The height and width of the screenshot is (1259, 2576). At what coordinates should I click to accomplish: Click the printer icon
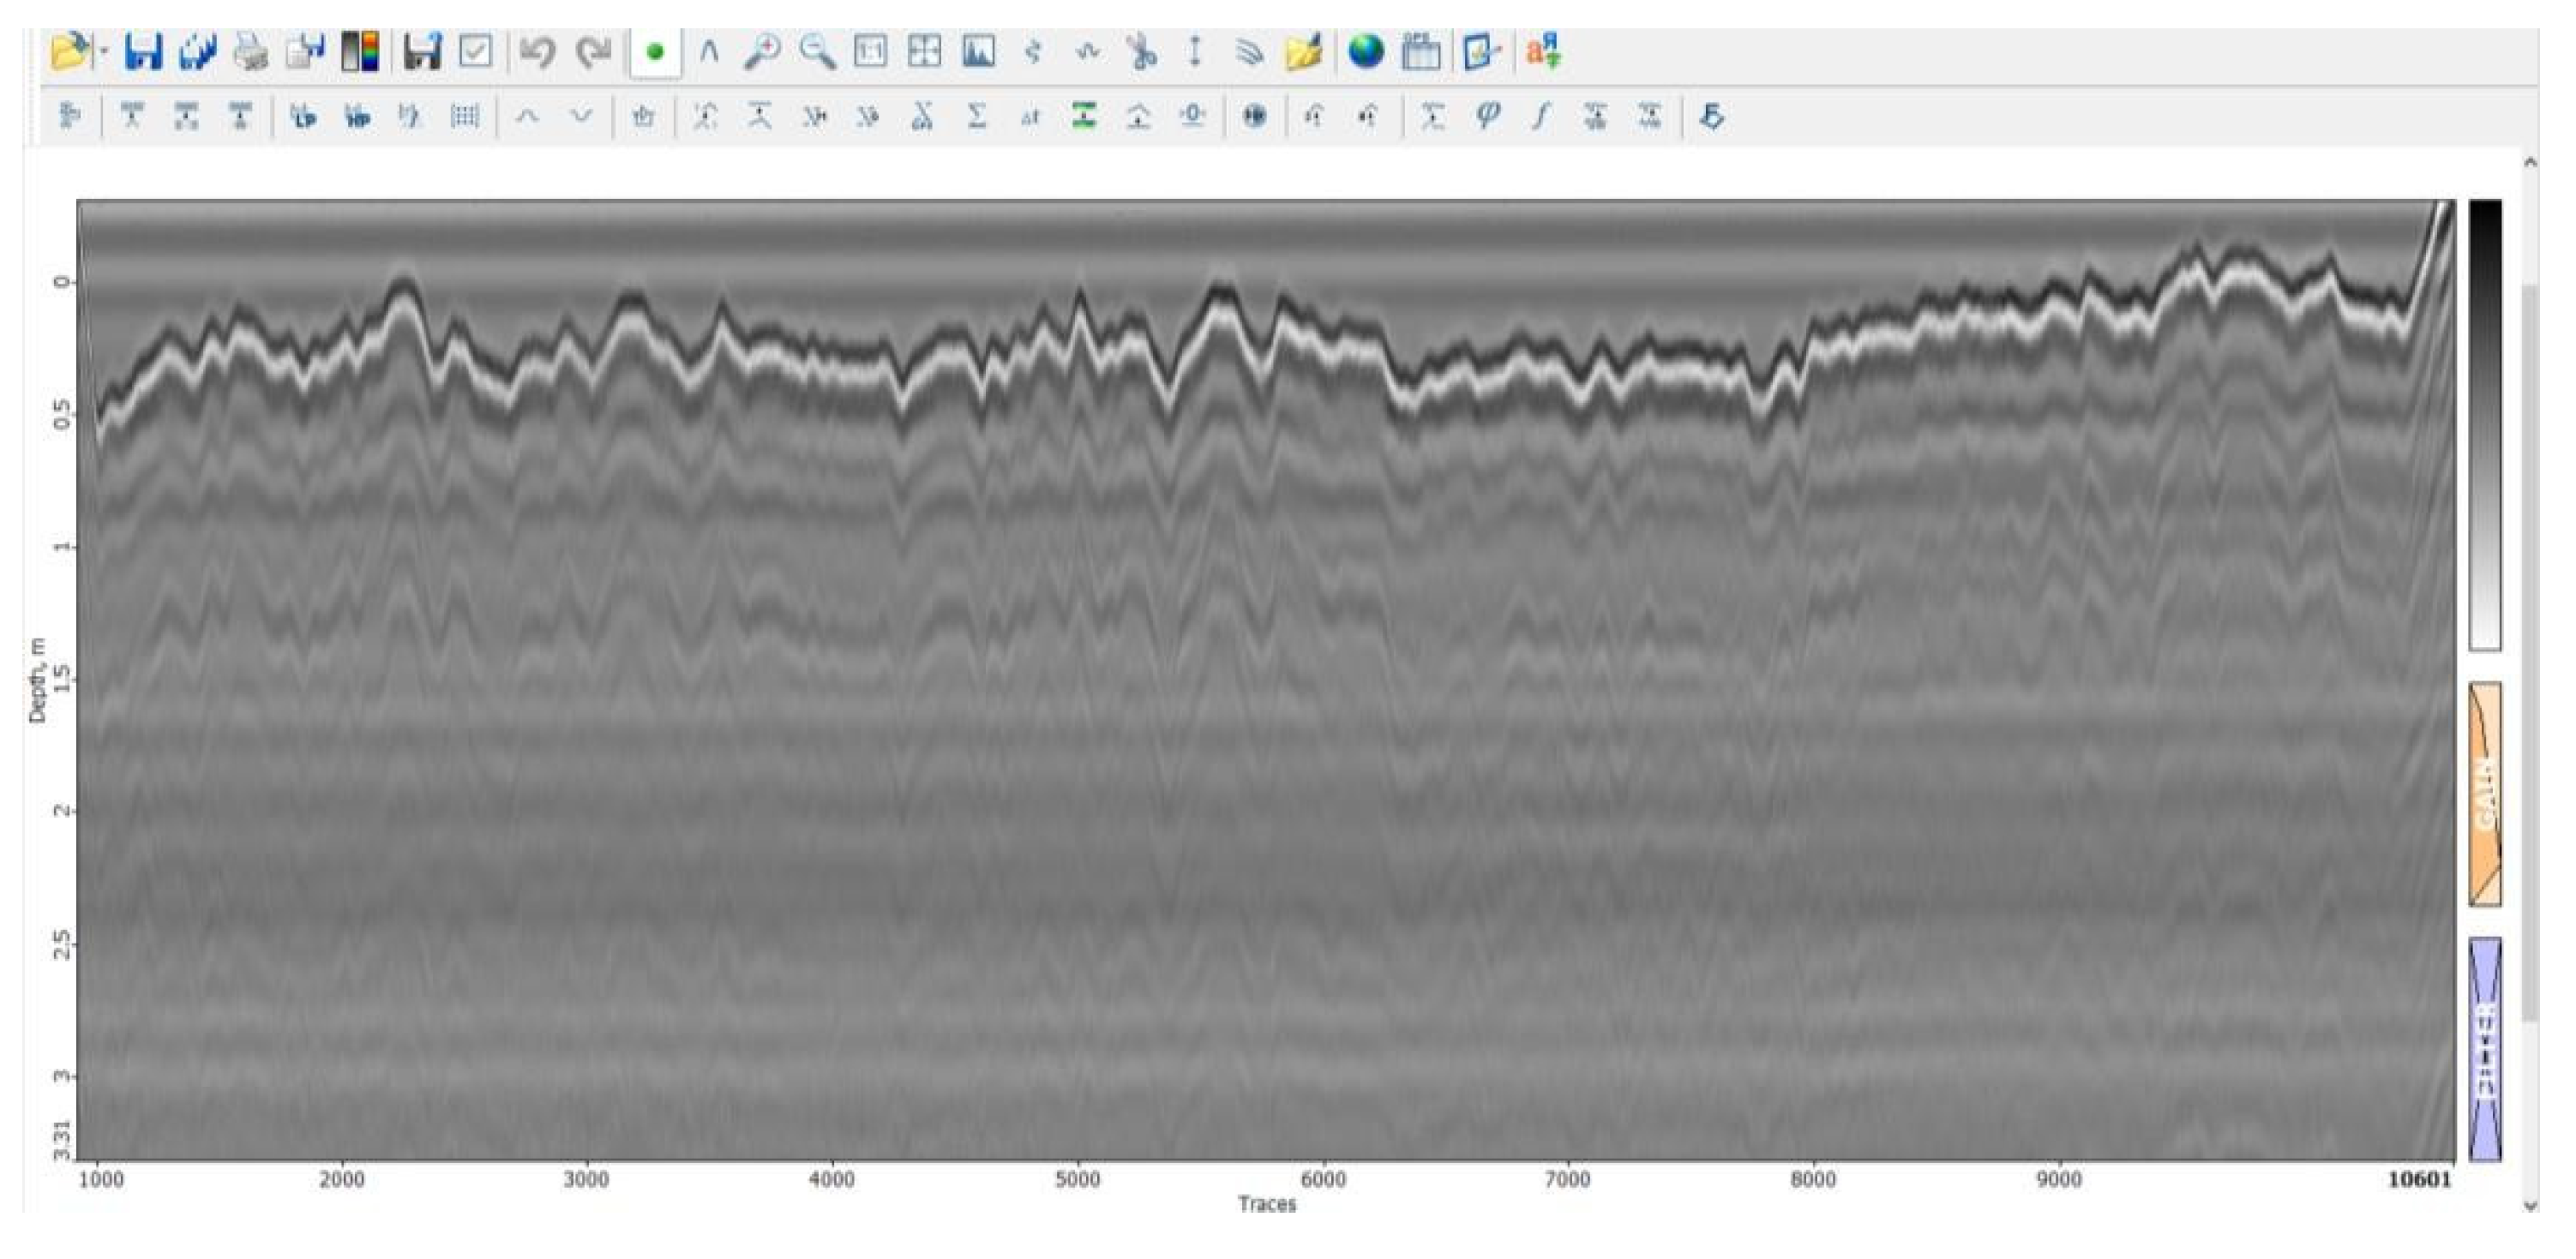click(250, 51)
